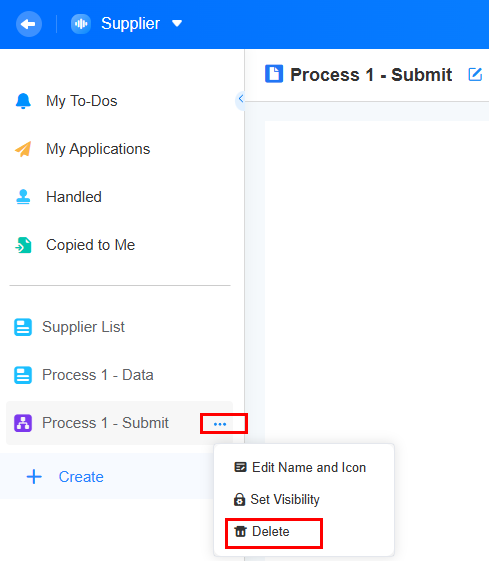Screen dimensions: 489x561
Task: Click the edit pencil beside the page title
Action: click(x=475, y=75)
